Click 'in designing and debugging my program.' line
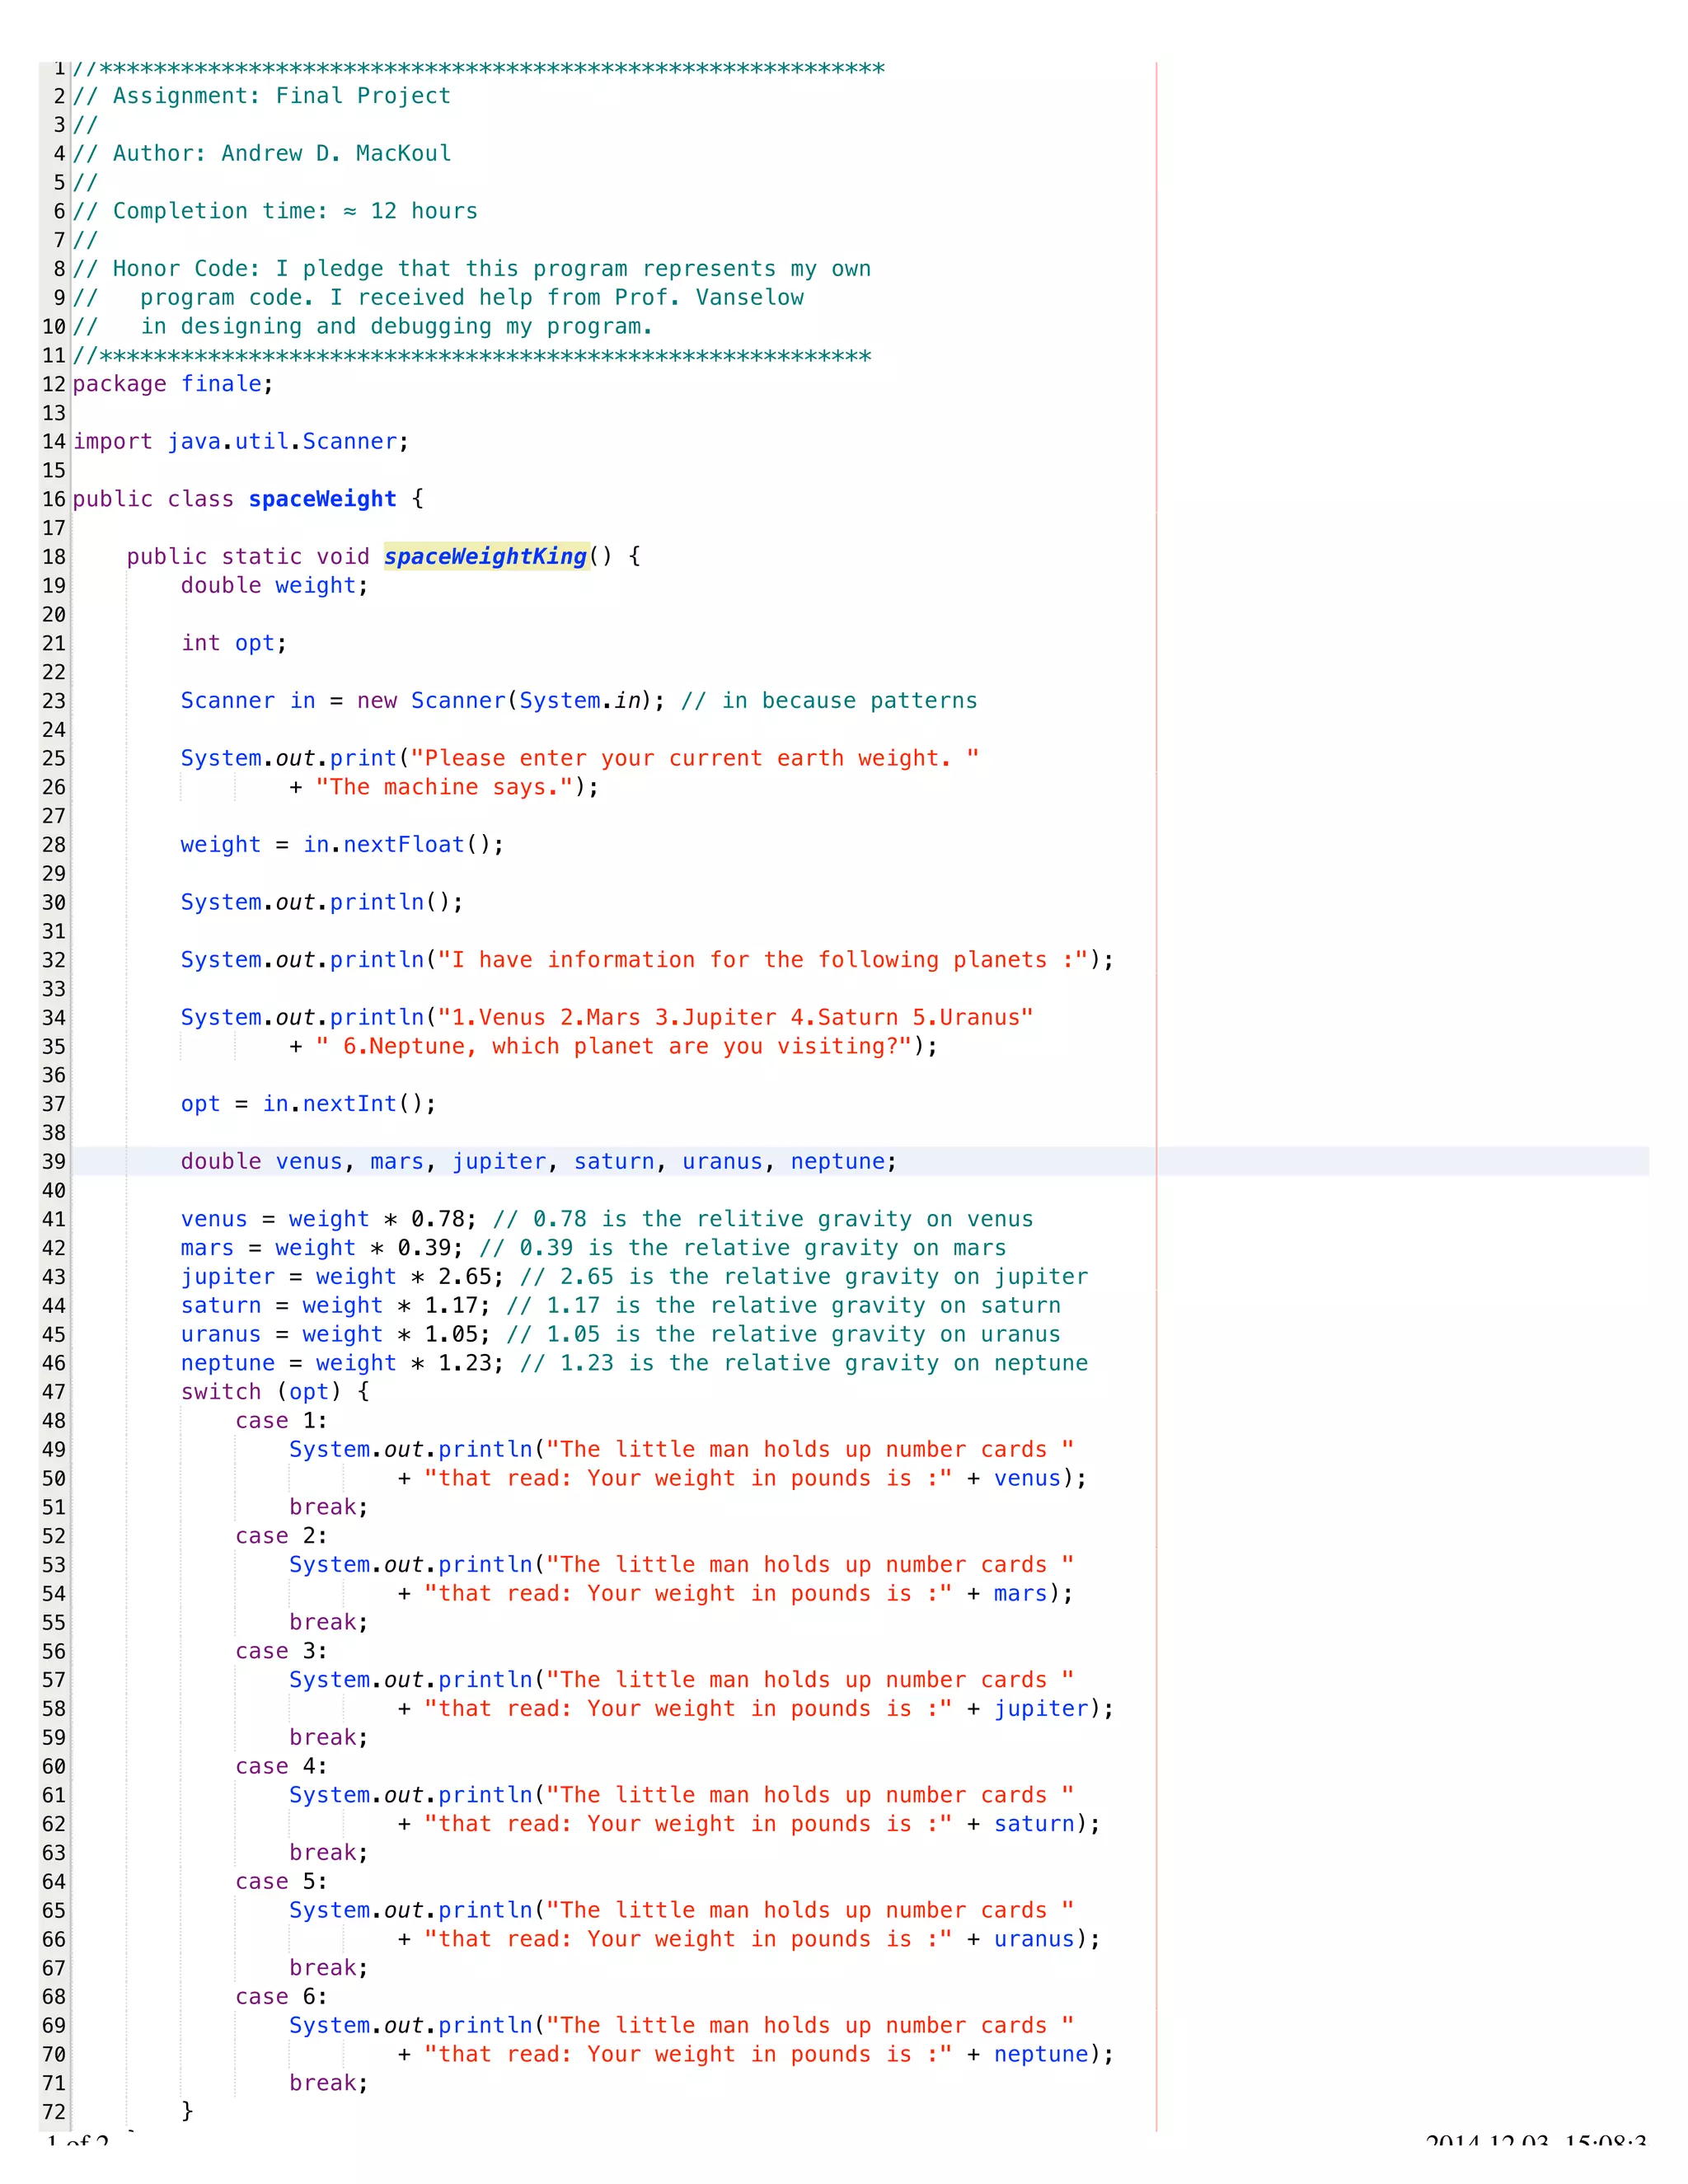The width and height of the screenshot is (1688, 2184). pos(363,327)
